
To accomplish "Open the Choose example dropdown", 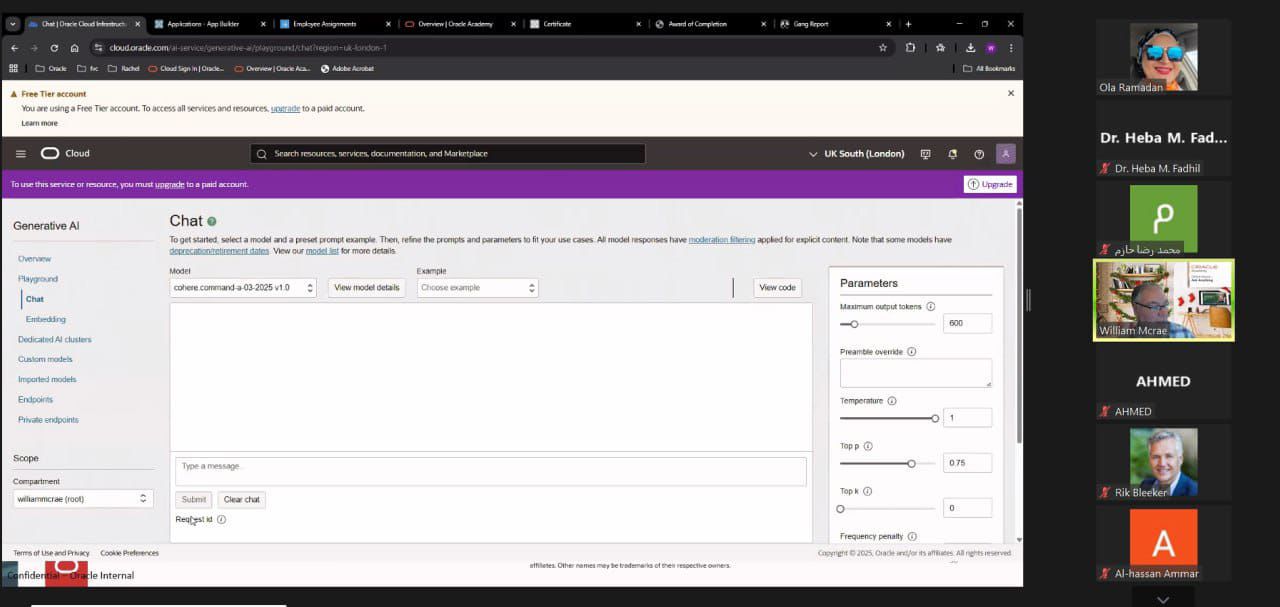I will (x=478, y=288).
